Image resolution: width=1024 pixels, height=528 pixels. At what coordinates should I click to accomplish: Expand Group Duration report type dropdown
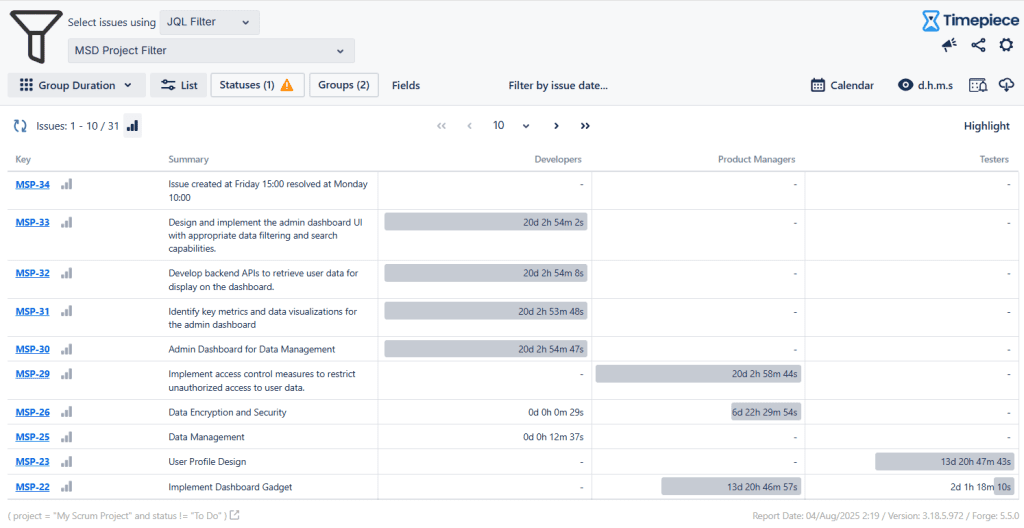tap(76, 85)
